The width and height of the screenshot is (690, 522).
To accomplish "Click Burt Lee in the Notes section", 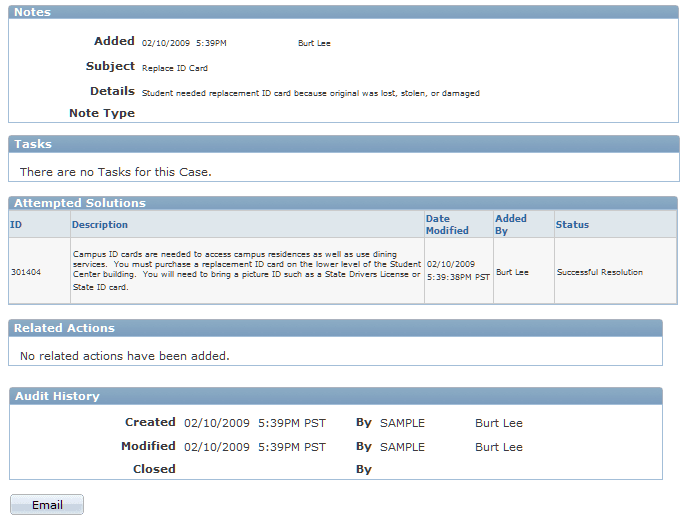I will 314,43.
